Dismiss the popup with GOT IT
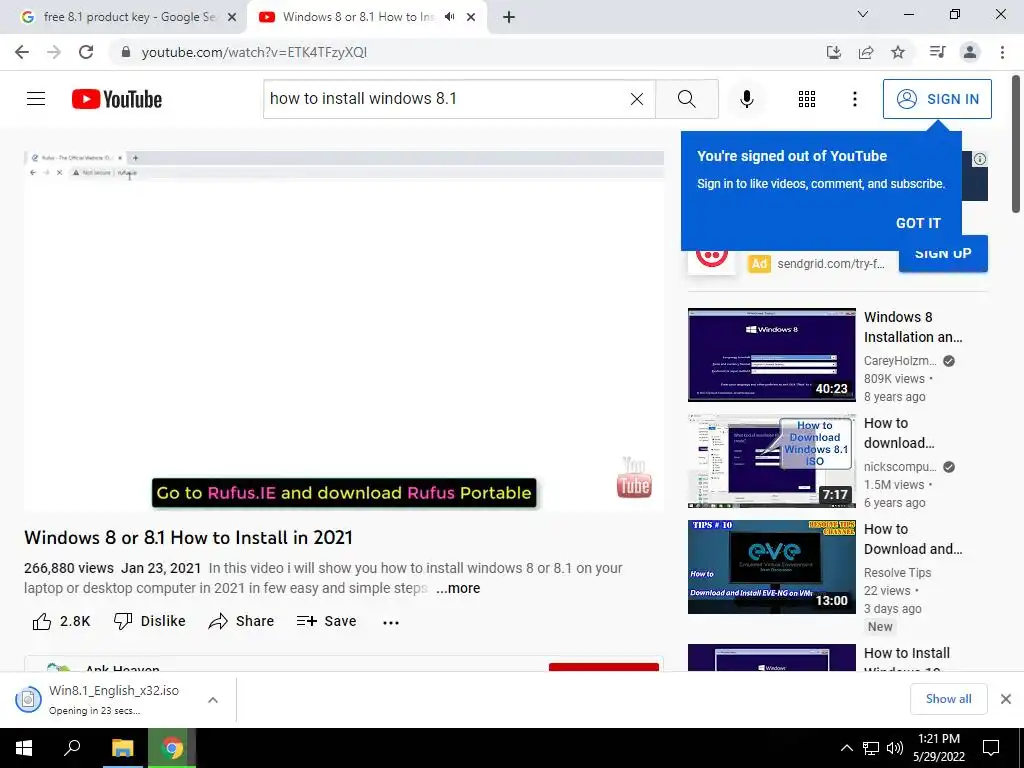 click(x=918, y=223)
